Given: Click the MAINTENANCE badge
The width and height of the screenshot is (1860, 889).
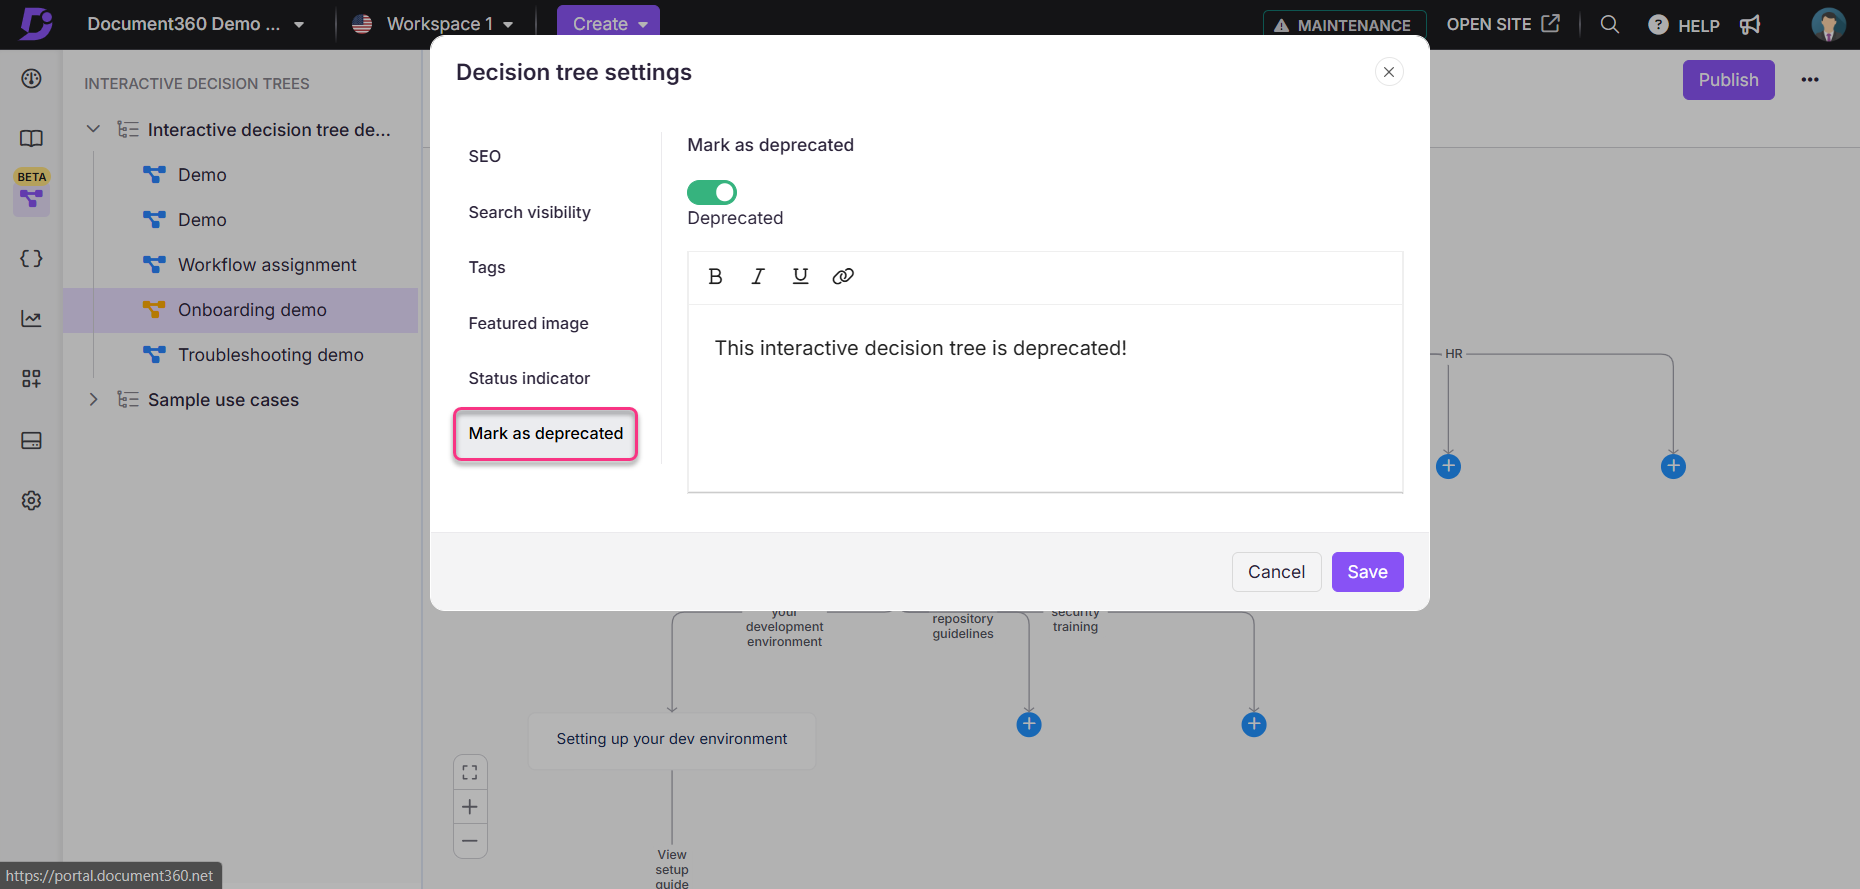Looking at the screenshot, I should [x=1344, y=25].
